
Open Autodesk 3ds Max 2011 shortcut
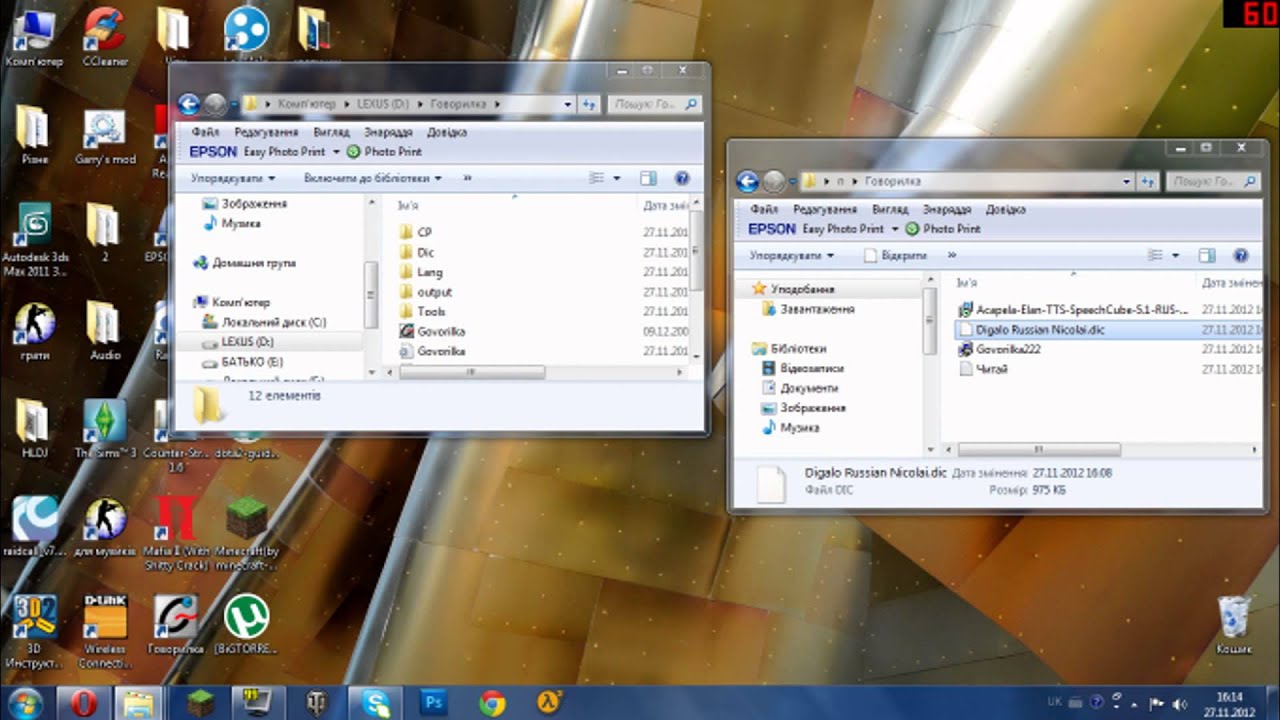tap(34, 240)
